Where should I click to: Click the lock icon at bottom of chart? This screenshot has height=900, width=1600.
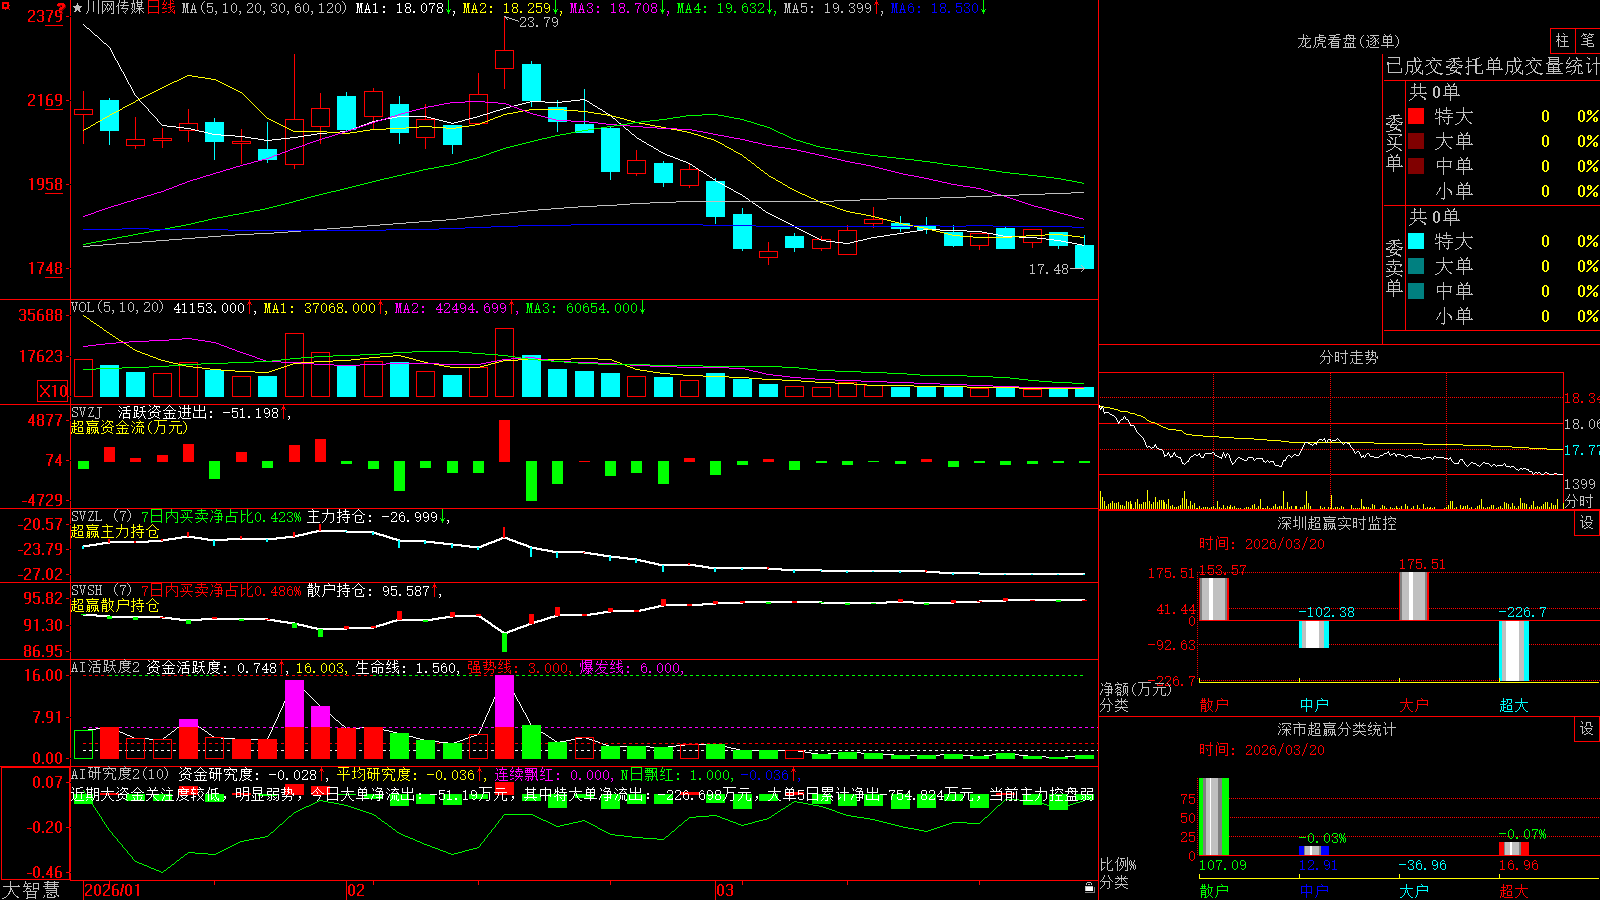[x=1090, y=887]
